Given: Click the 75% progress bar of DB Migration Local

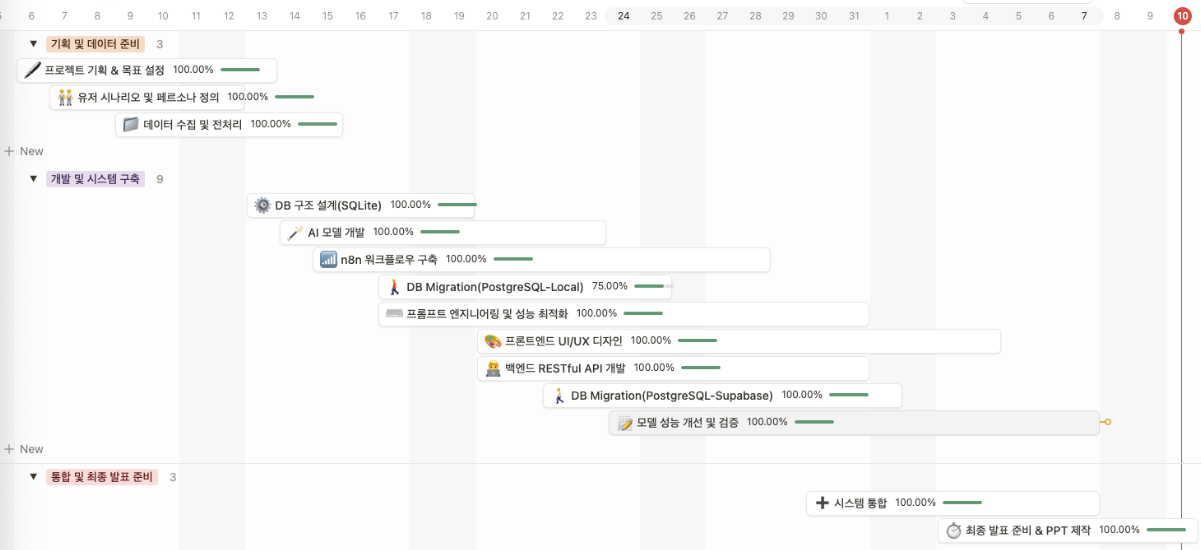Looking at the screenshot, I should click(x=652, y=286).
